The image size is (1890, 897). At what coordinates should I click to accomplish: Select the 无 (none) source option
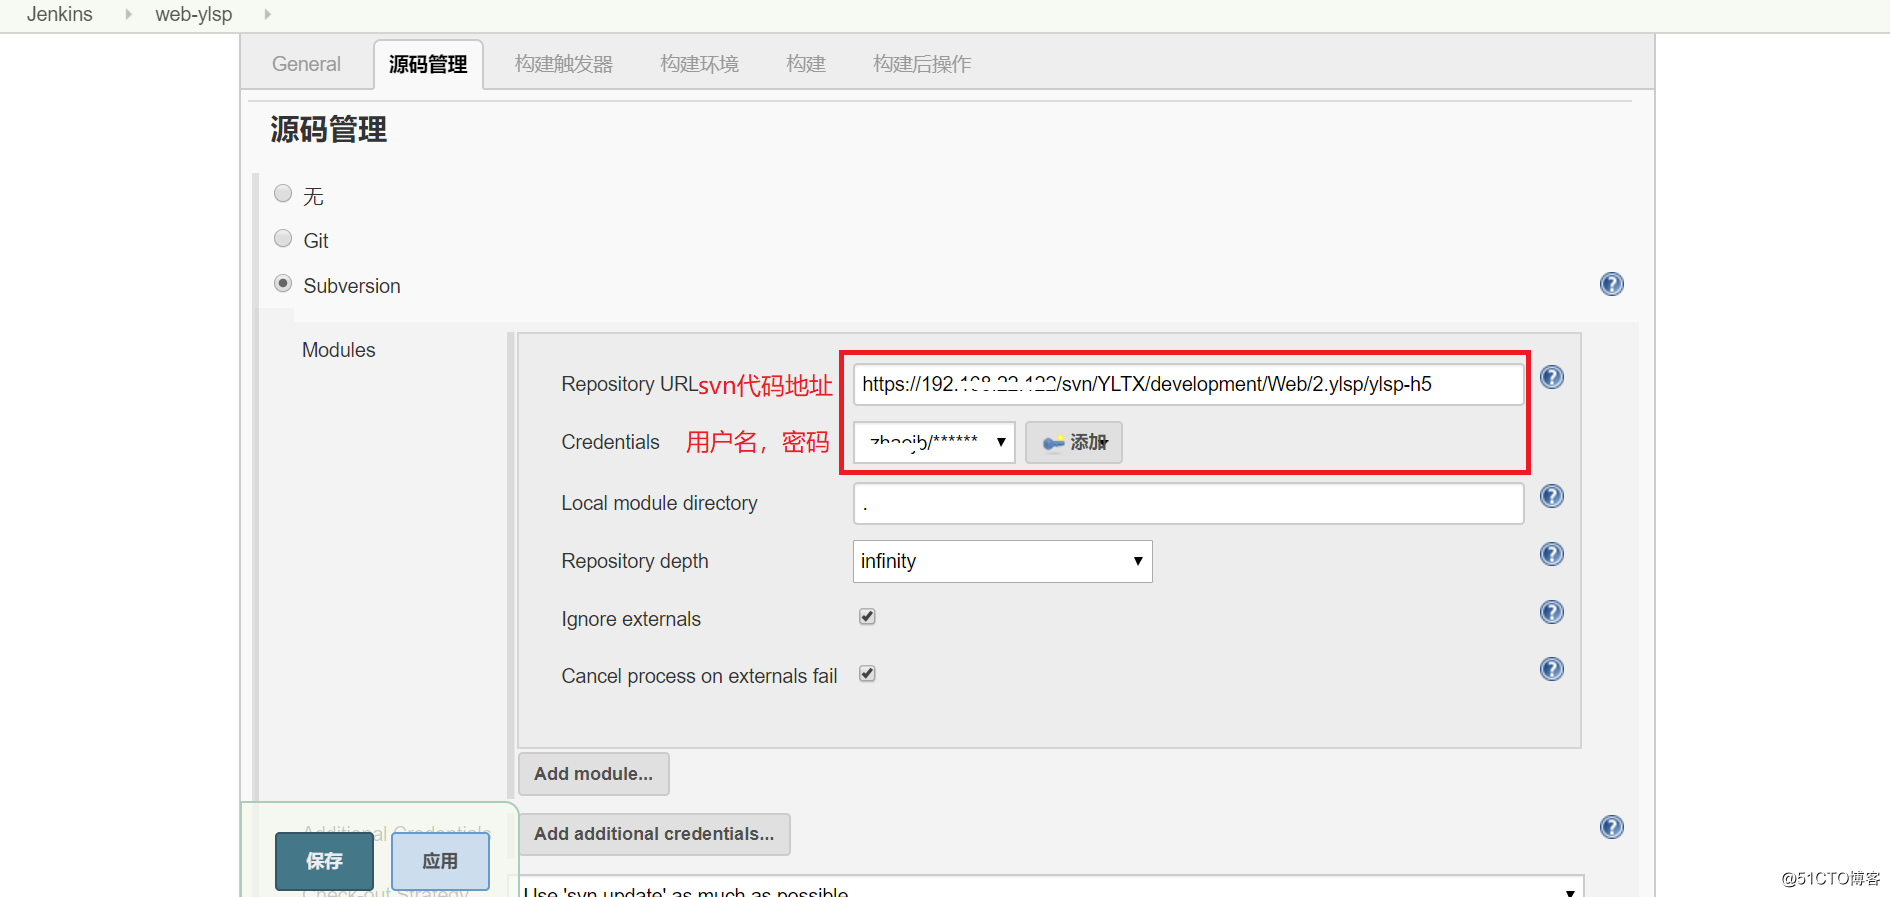(283, 194)
